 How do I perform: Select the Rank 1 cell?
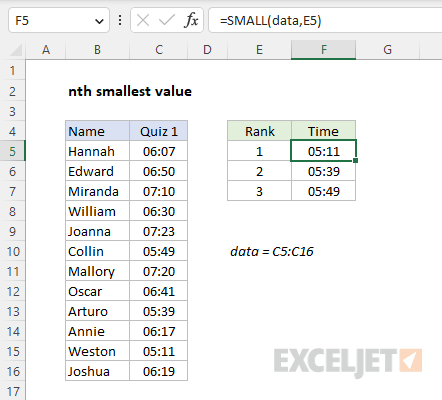(259, 151)
